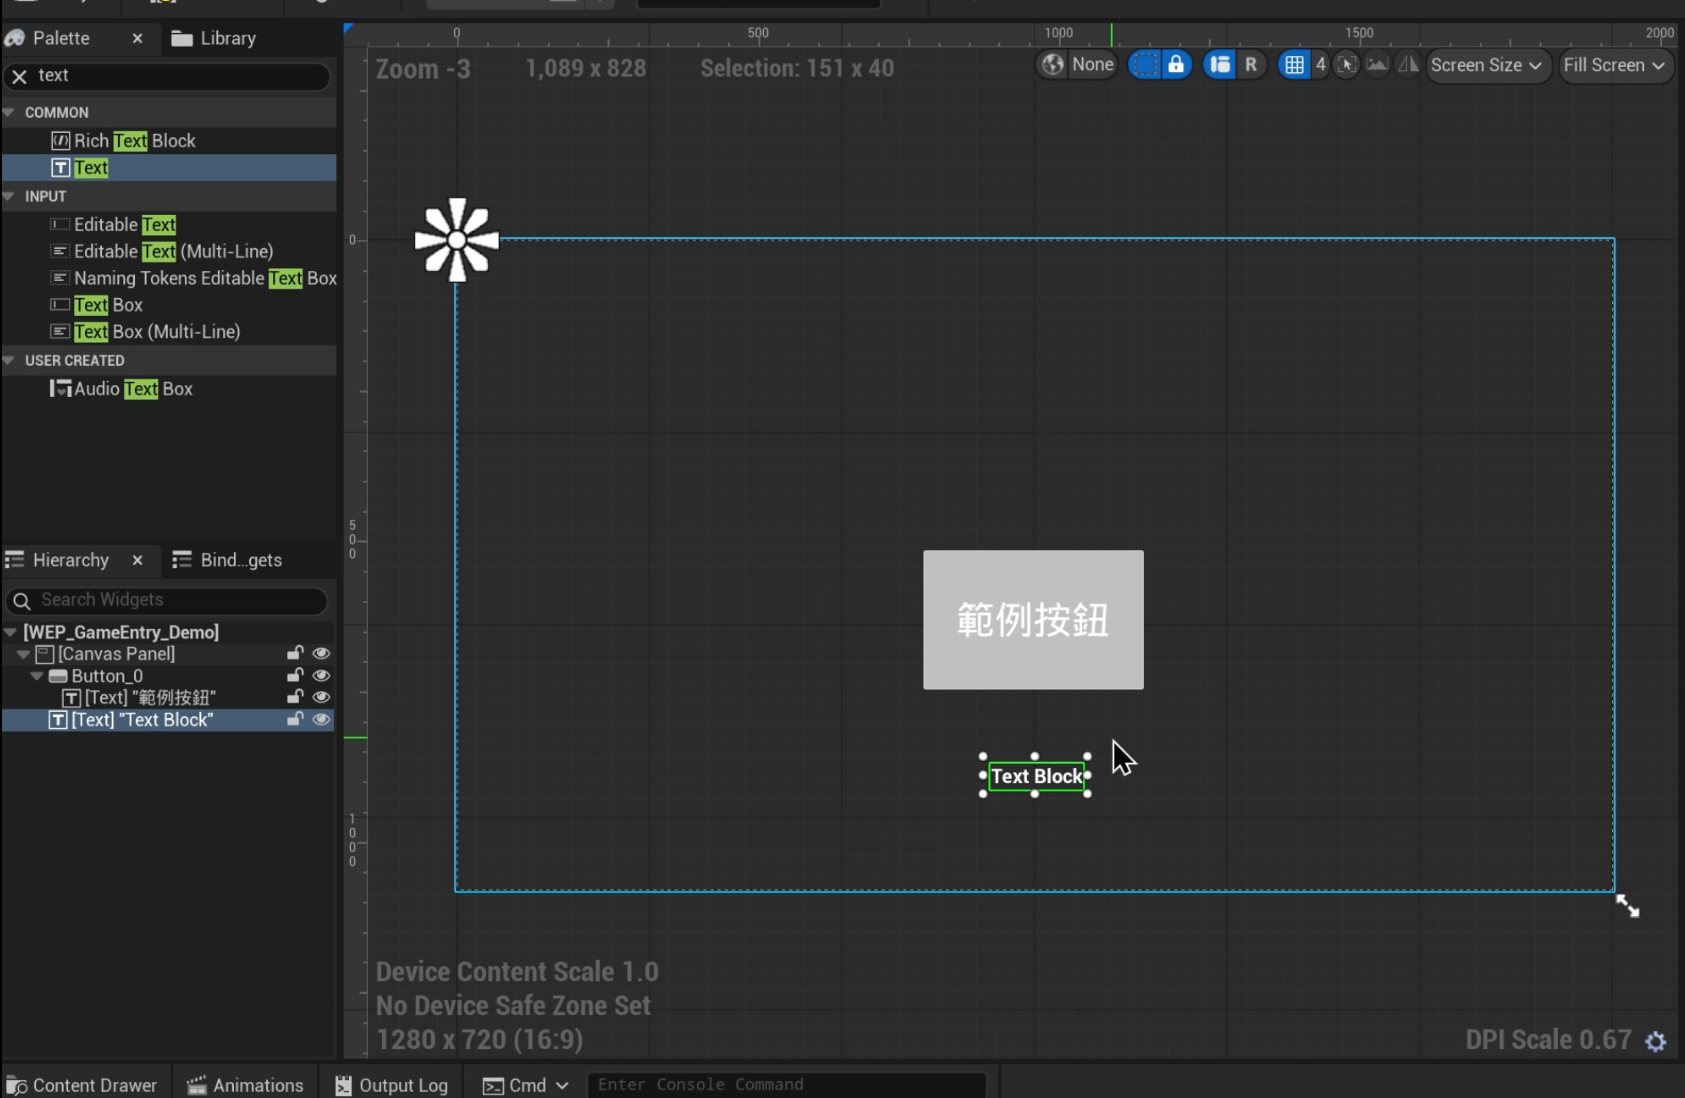Open the Content Drawer
1685x1098 pixels.
pyautogui.click(x=82, y=1085)
